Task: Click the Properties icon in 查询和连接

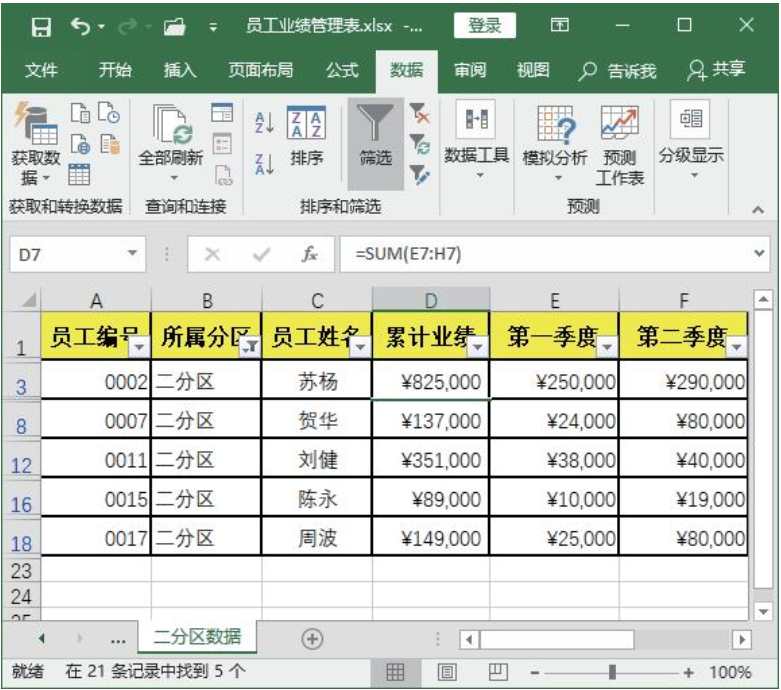Action: (x=222, y=144)
